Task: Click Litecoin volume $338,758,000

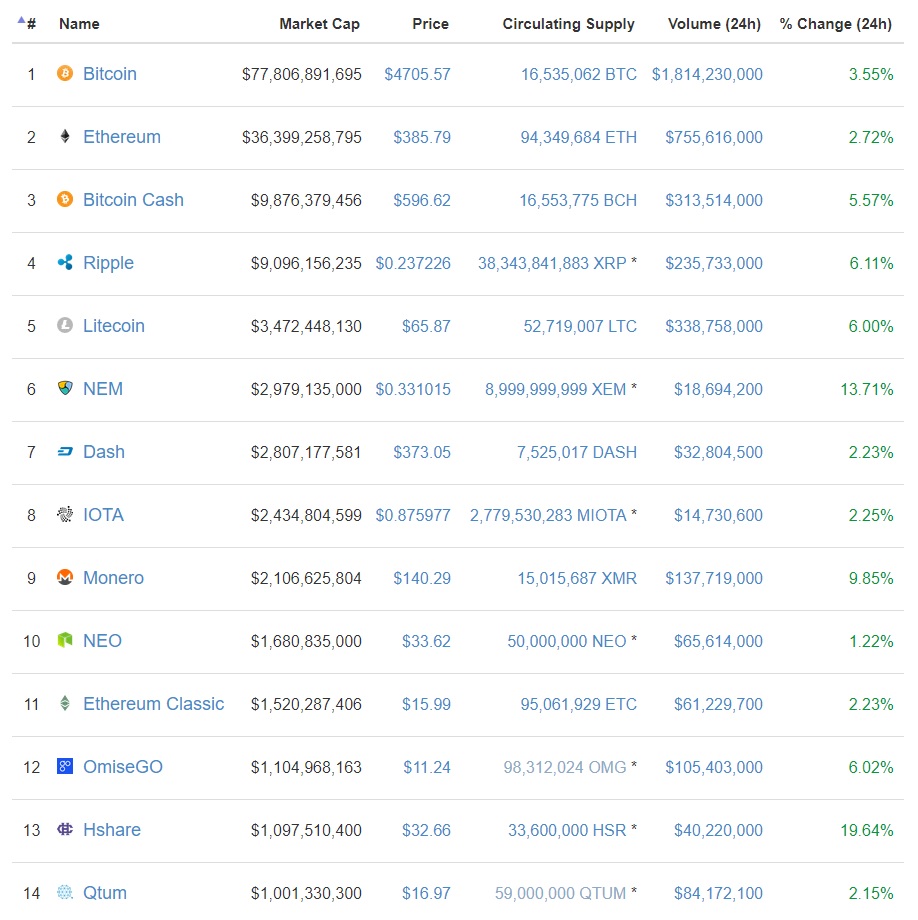Action: tap(713, 326)
